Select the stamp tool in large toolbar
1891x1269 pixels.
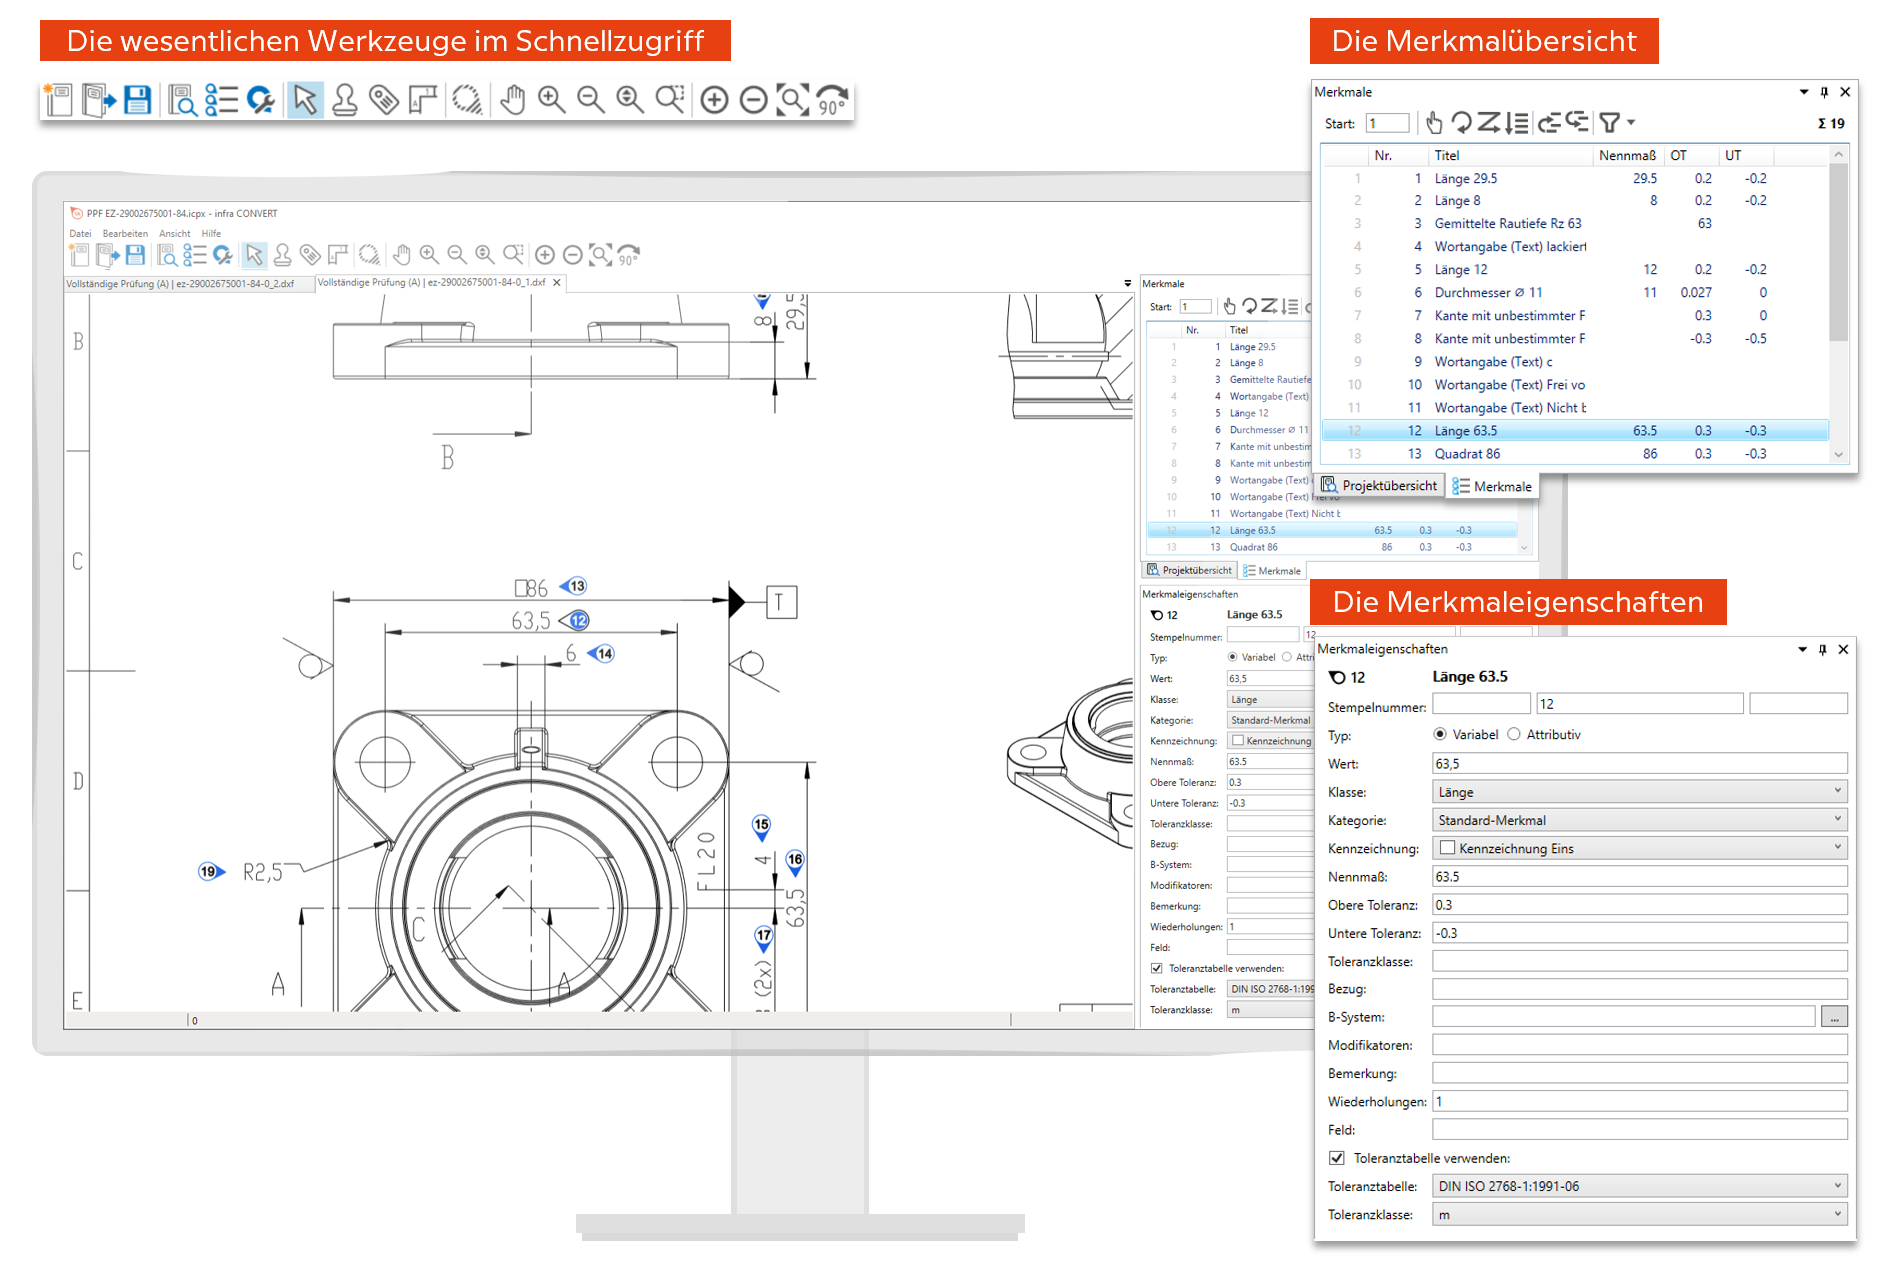345,100
